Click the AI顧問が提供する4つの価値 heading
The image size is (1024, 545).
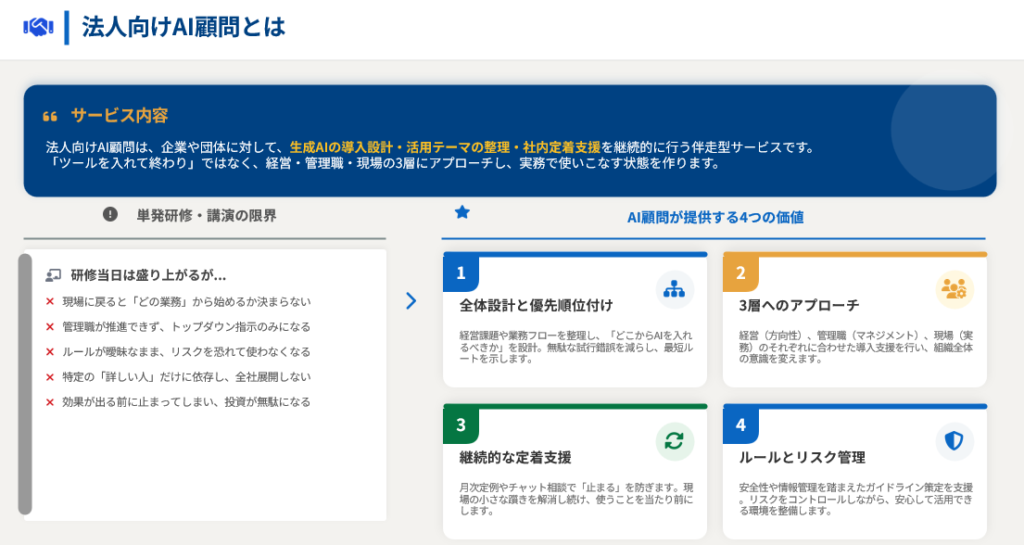(x=715, y=216)
